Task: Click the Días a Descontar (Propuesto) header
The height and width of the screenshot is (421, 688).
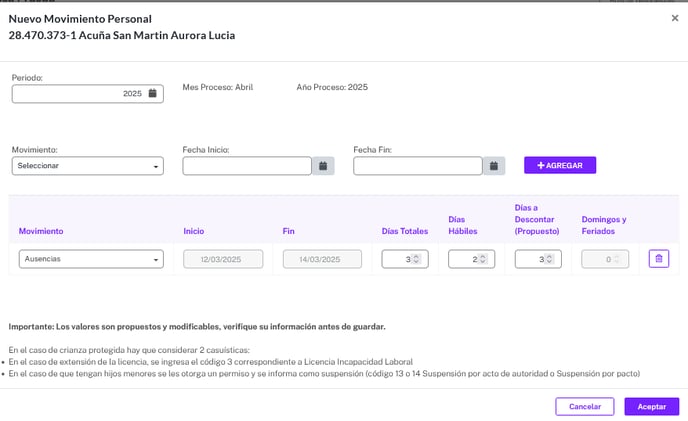Action: (x=537, y=219)
